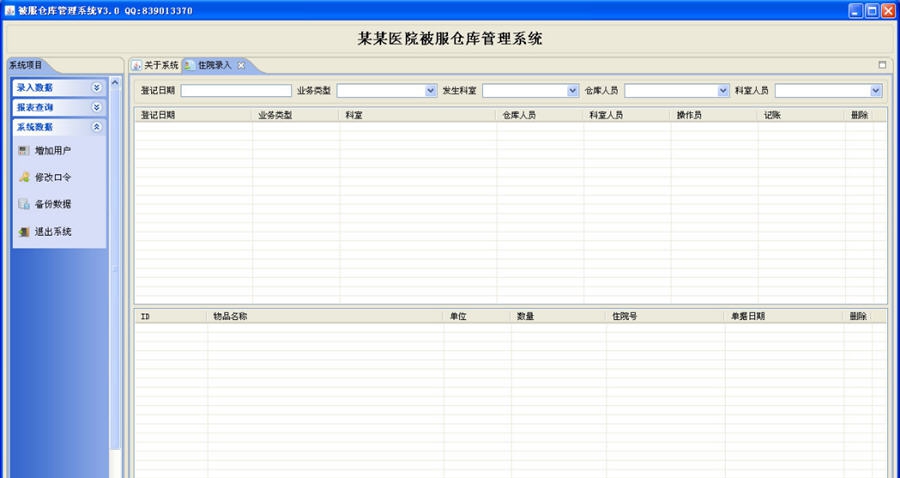Open 增加用户 from the sidebar
The height and width of the screenshot is (478, 900).
(x=53, y=150)
